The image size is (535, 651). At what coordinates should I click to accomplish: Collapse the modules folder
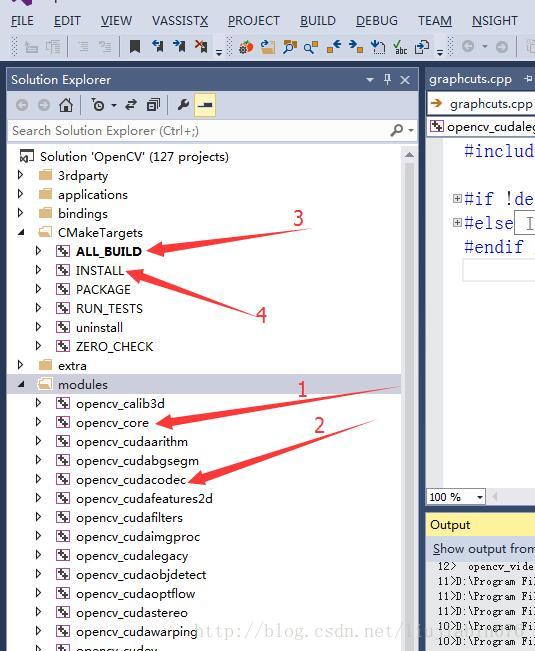tap(21, 384)
